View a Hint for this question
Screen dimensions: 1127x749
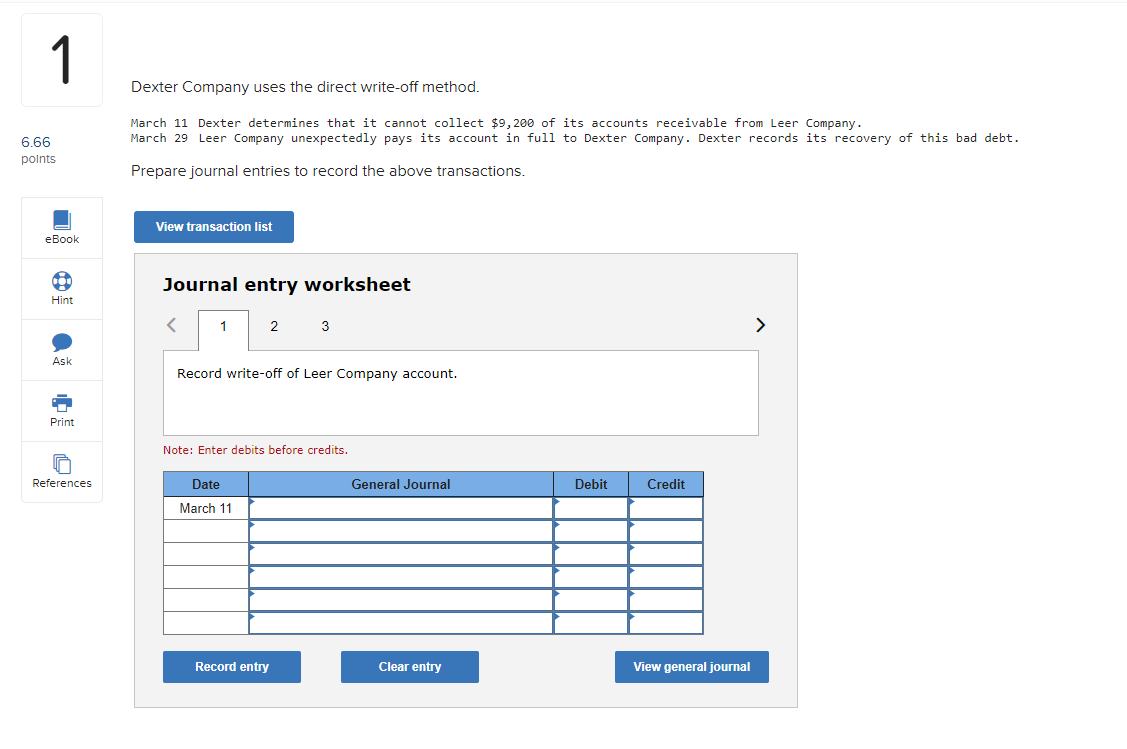[x=61, y=288]
